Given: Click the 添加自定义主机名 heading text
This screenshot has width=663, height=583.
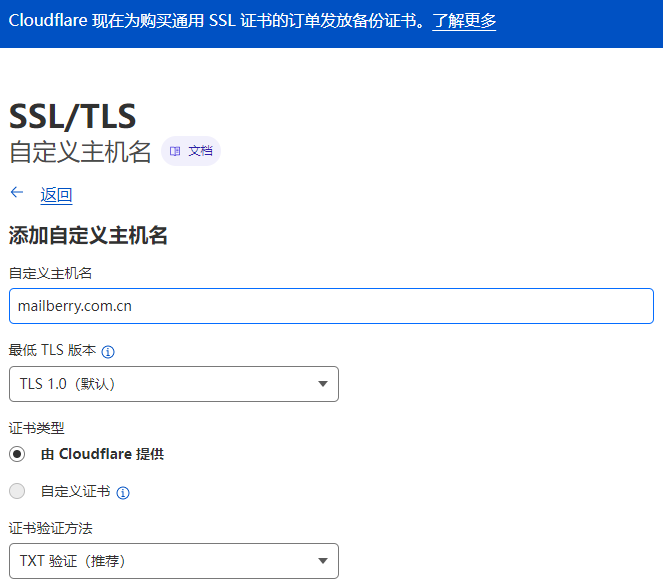Looking at the screenshot, I should (x=88, y=235).
